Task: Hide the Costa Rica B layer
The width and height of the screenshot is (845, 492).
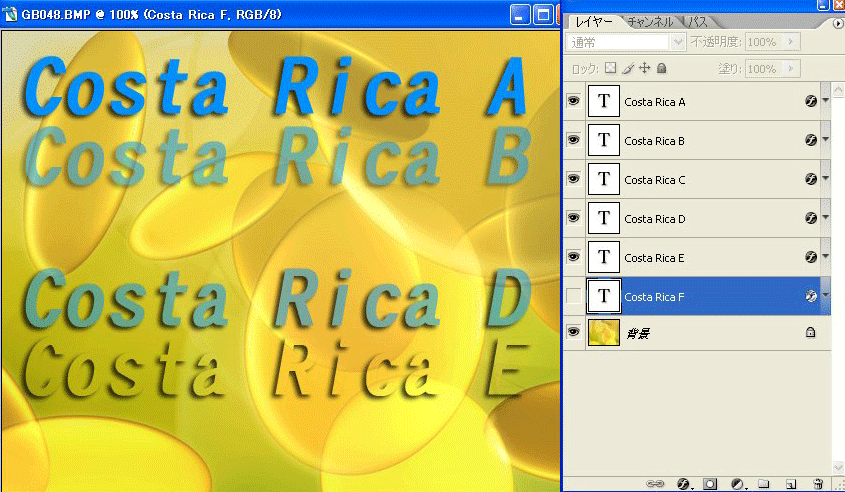Action: [573, 140]
